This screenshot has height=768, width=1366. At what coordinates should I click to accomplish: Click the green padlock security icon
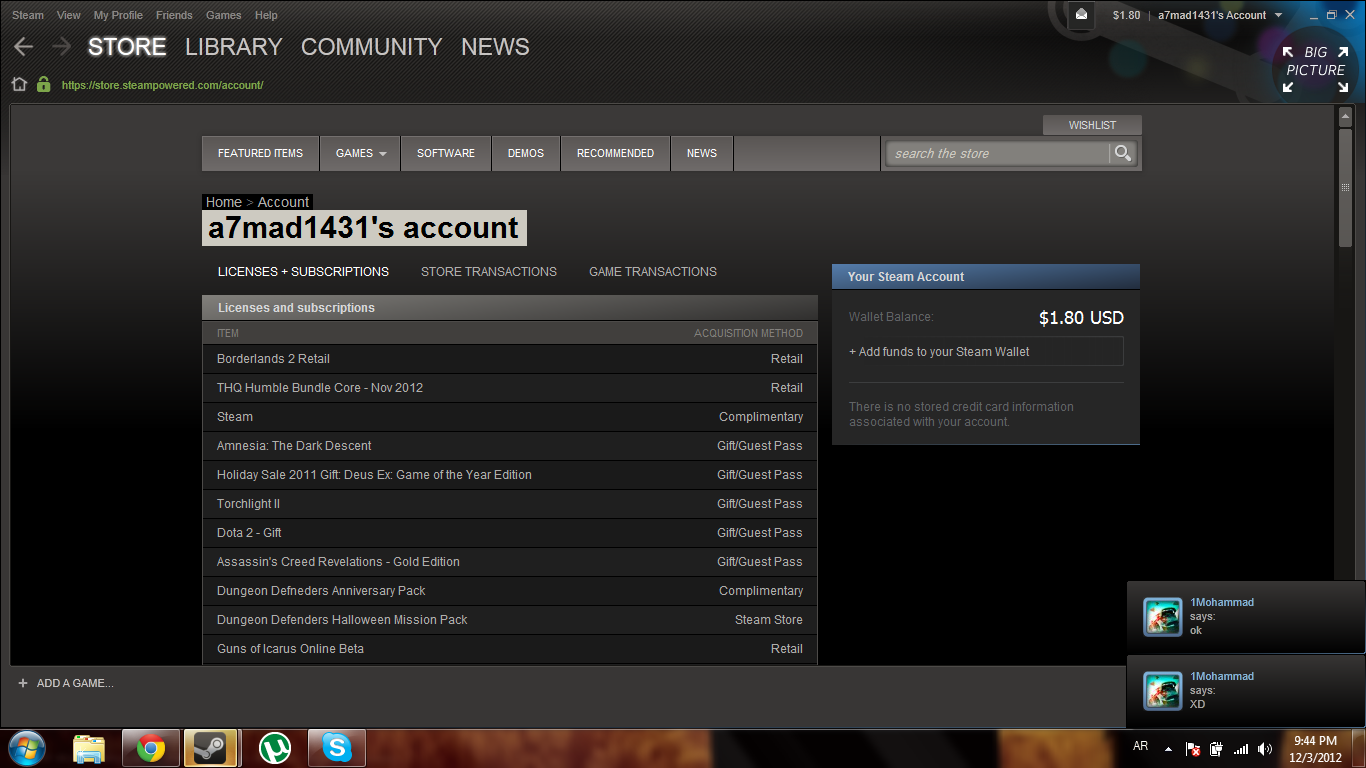point(43,85)
